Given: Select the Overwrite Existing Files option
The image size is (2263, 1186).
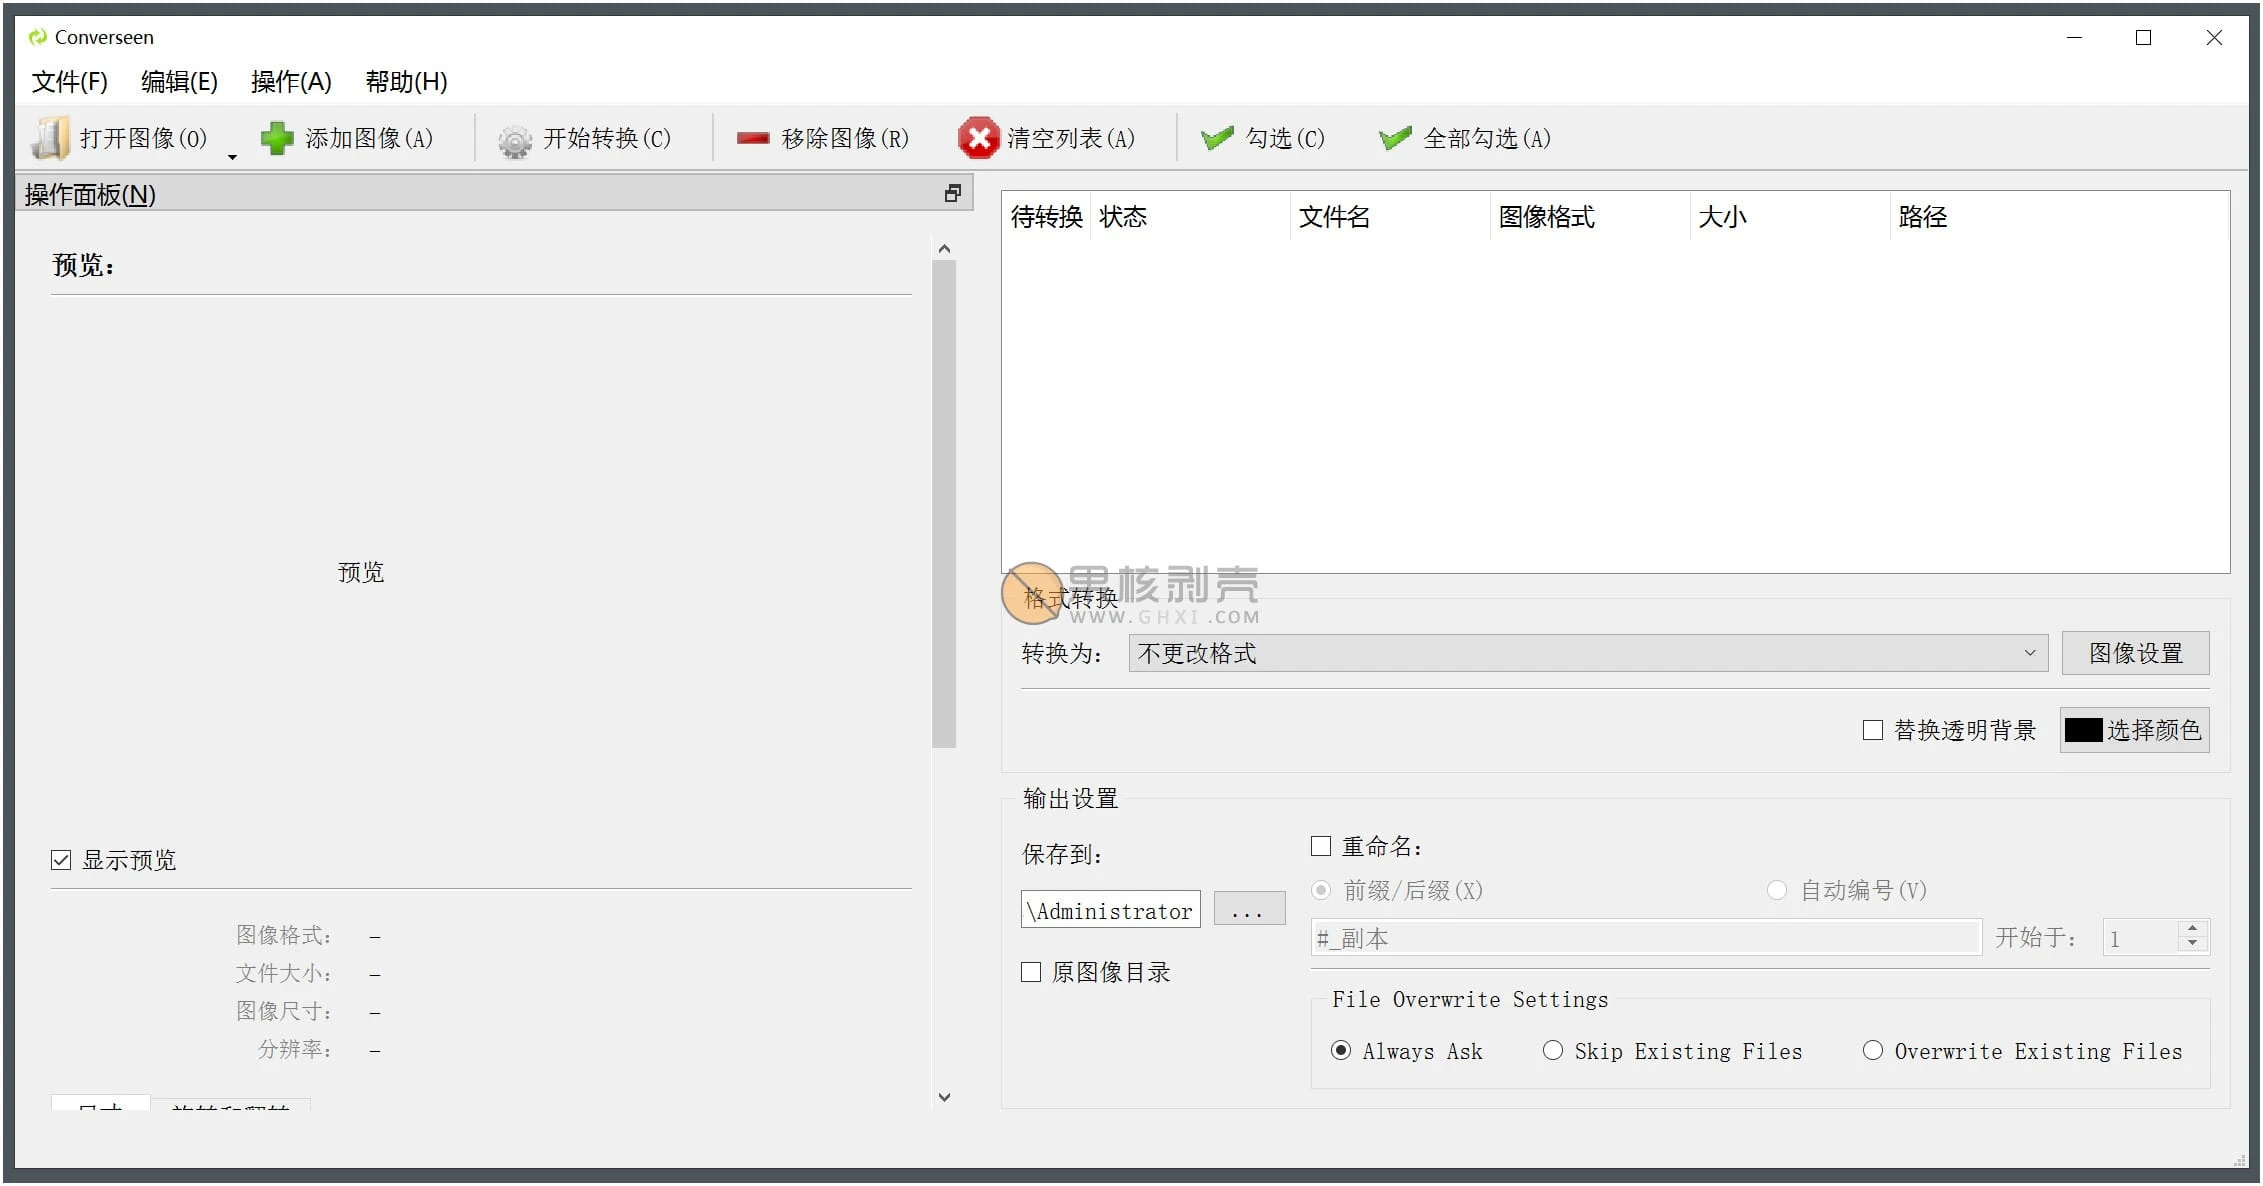Looking at the screenshot, I should click(1873, 1050).
